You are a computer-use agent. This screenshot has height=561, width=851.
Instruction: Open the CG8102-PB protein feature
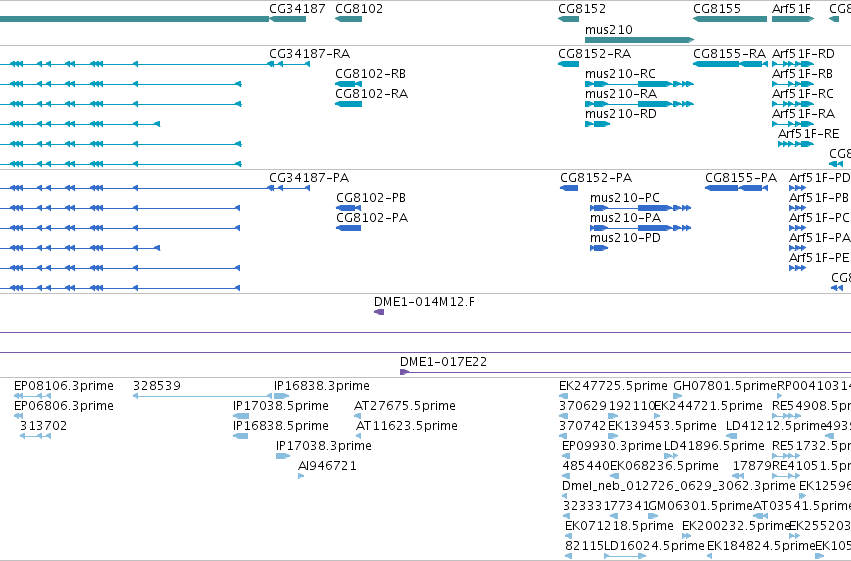(x=348, y=208)
